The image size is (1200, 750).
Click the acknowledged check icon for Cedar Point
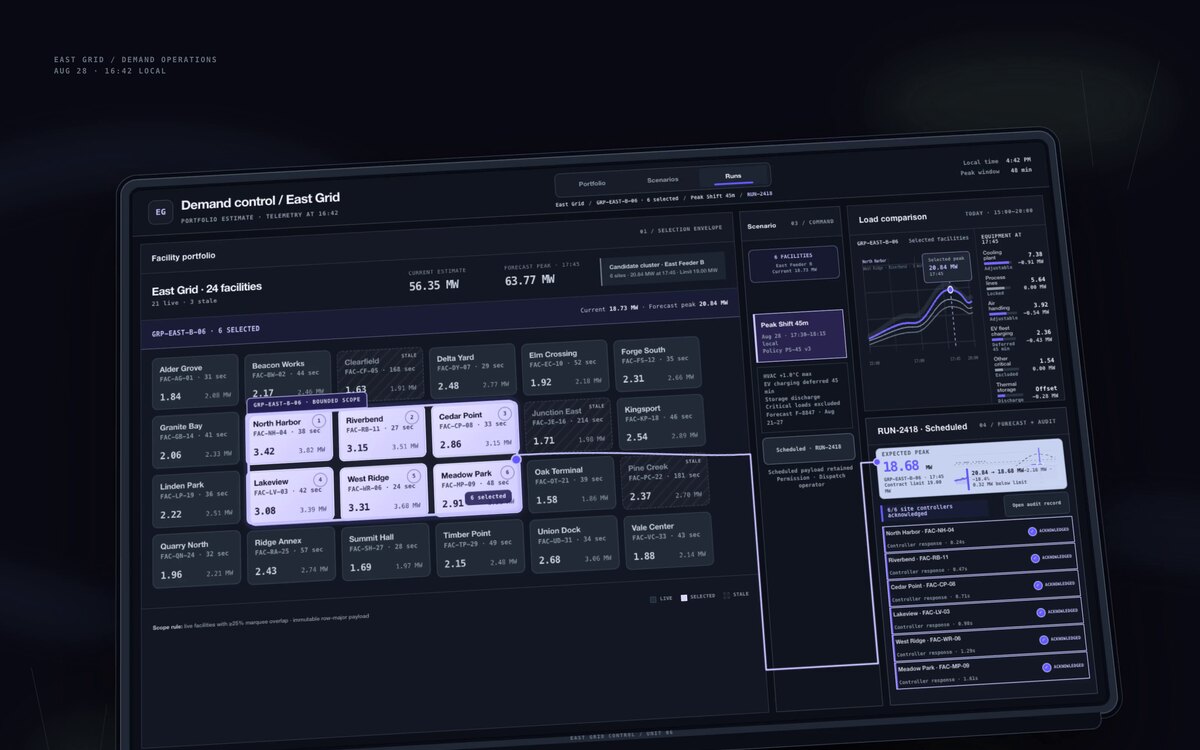[x=1038, y=584]
